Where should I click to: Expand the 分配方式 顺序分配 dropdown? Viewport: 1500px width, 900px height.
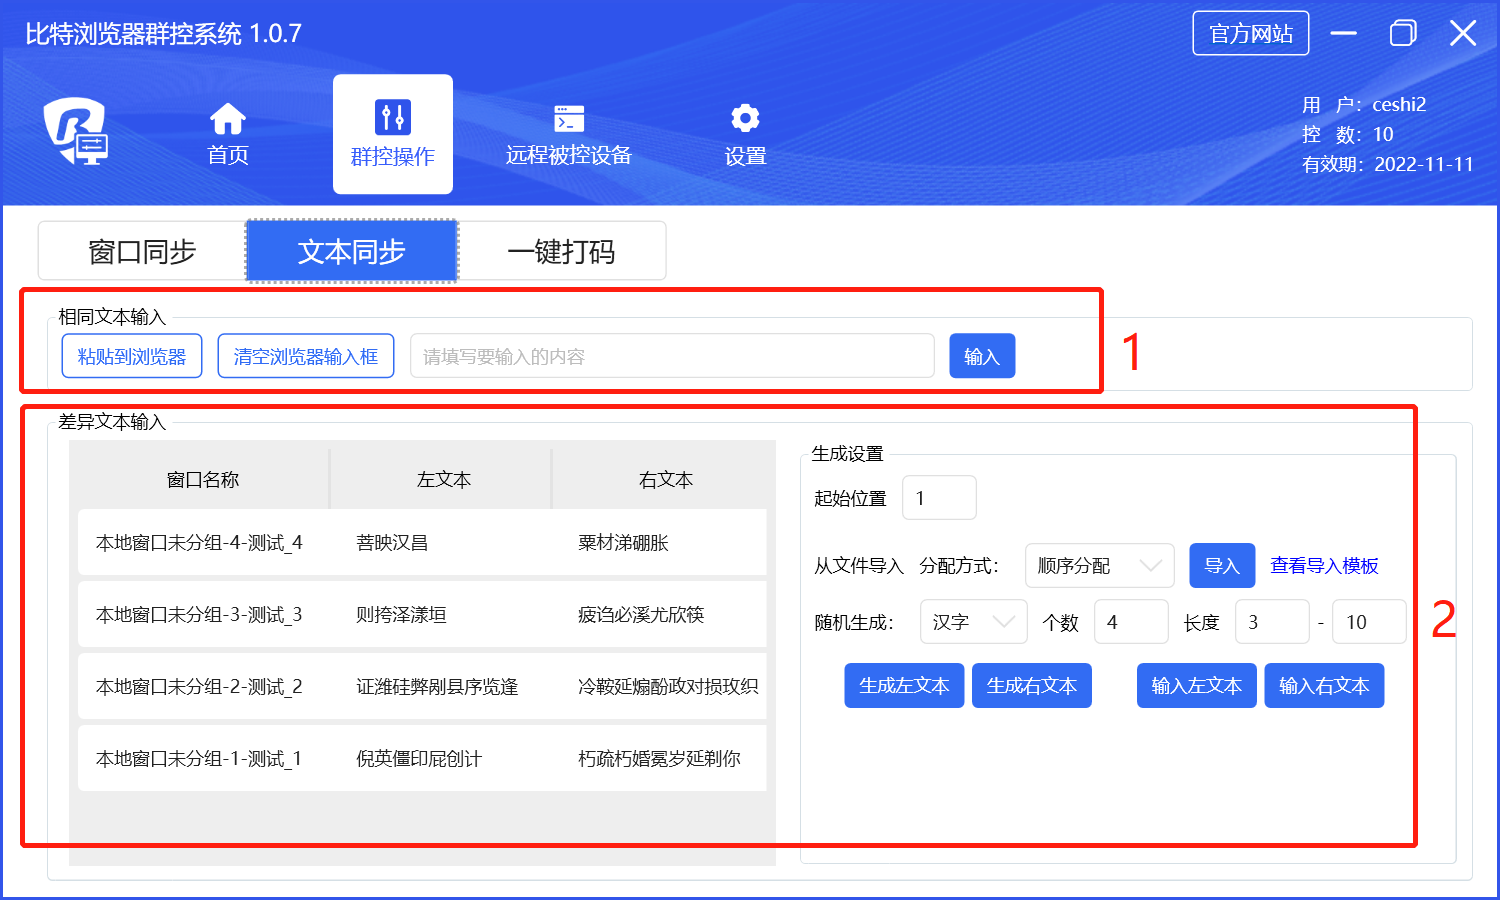tap(1099, 566)
